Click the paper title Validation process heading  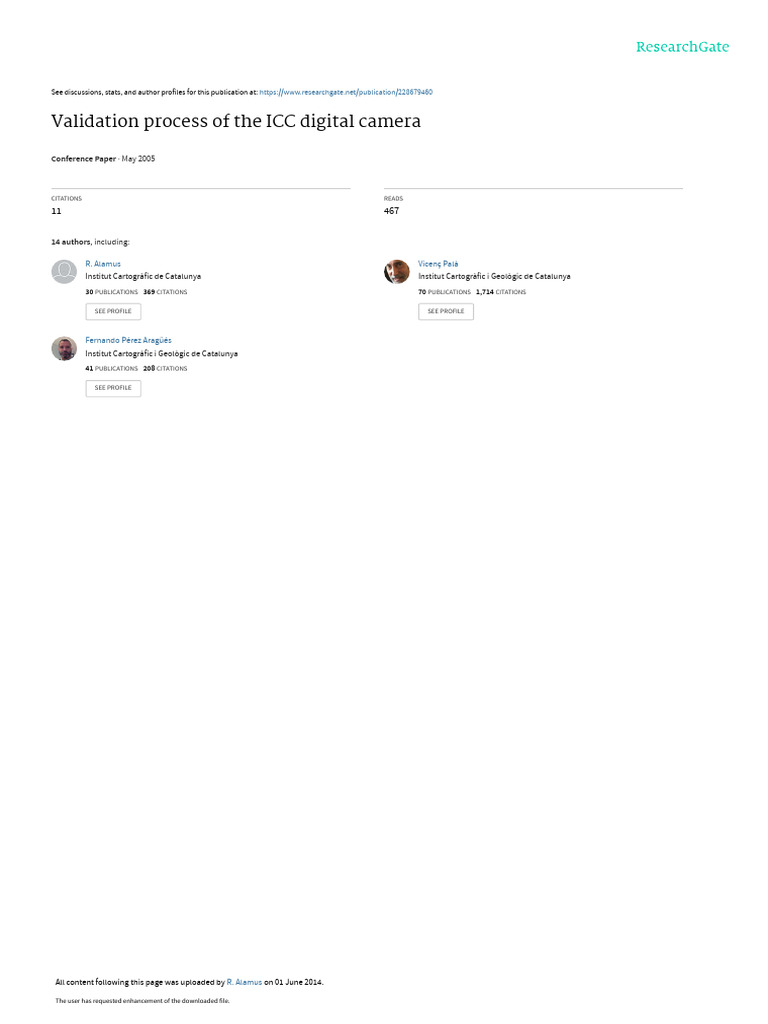point(236,121)
